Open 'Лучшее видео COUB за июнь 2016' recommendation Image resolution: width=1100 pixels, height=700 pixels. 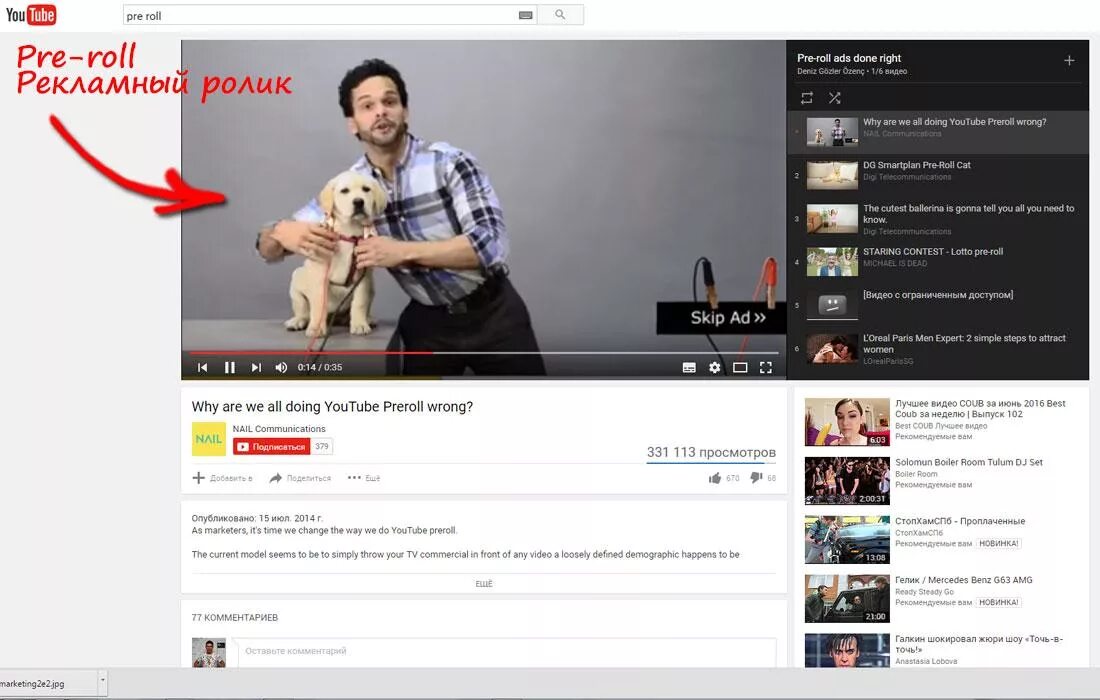(x=980, y=409)
